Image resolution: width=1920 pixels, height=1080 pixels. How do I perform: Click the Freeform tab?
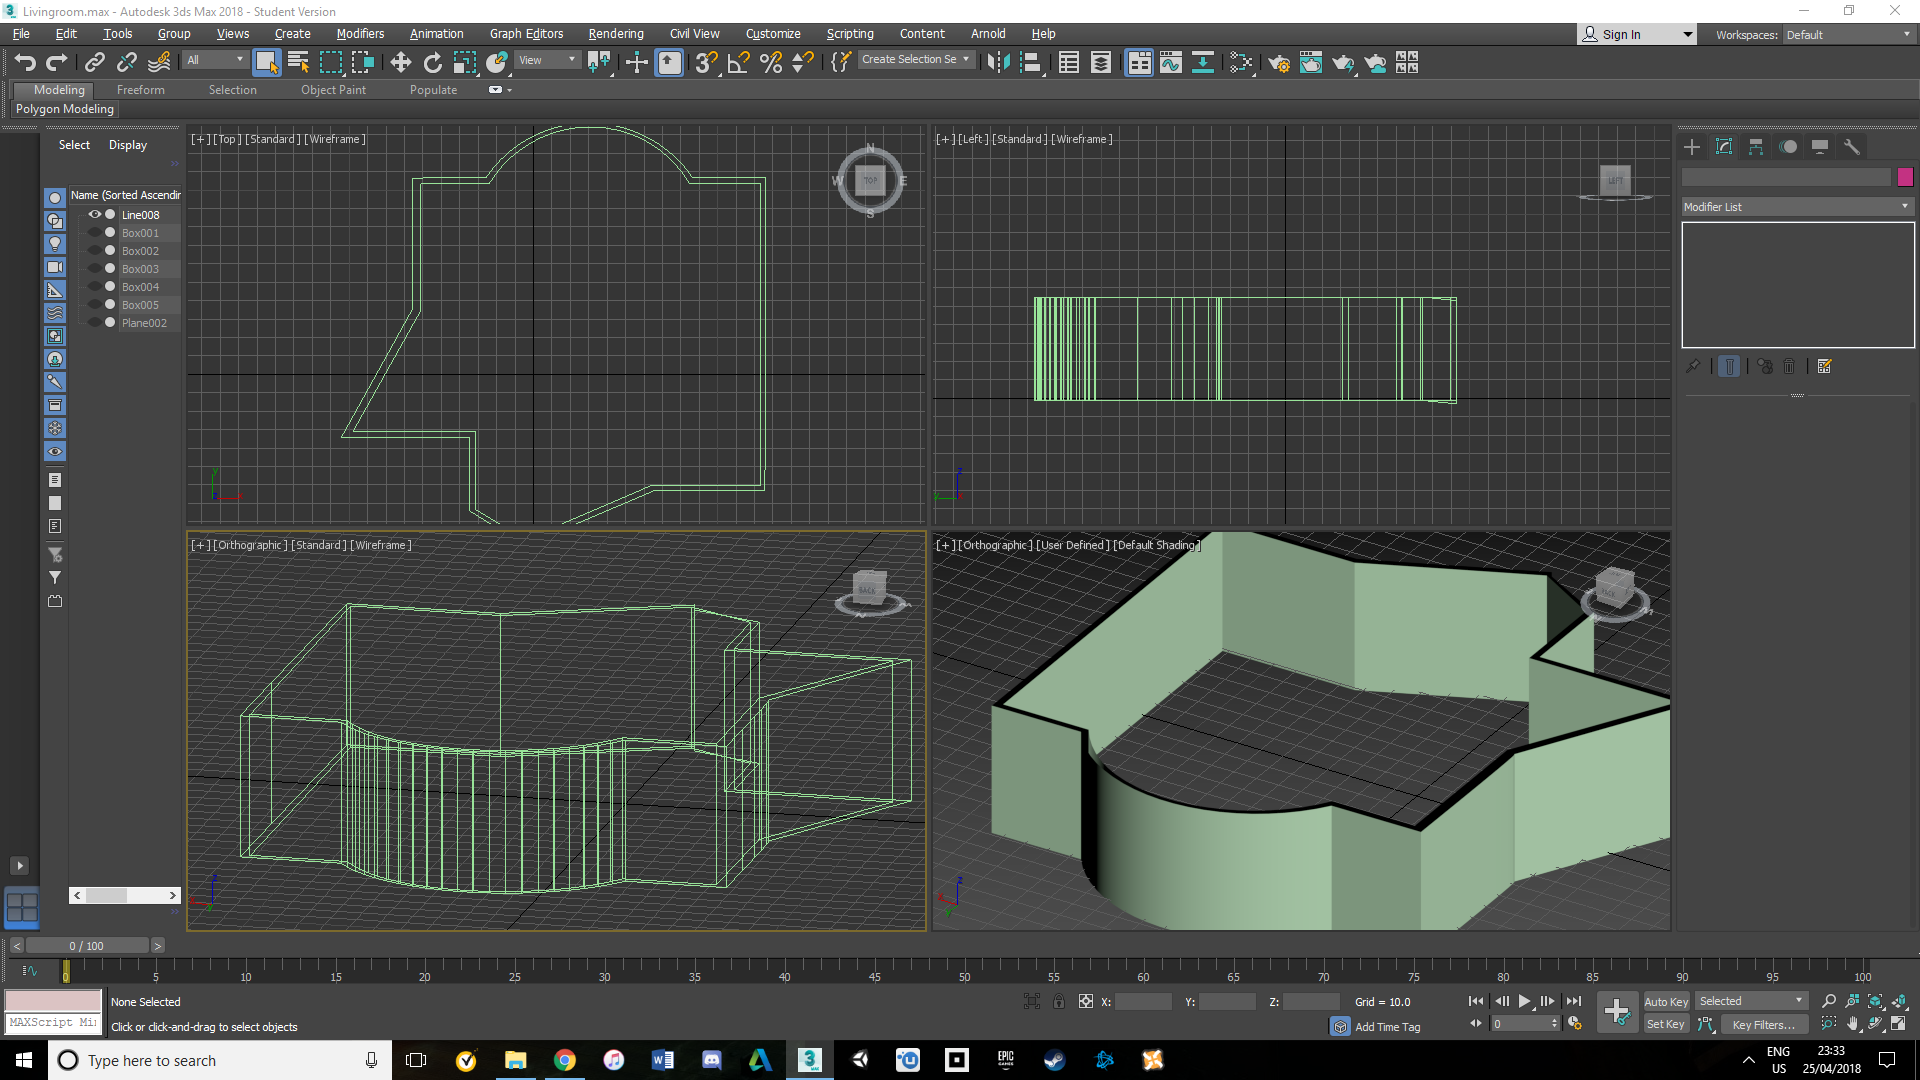[140, 88]
